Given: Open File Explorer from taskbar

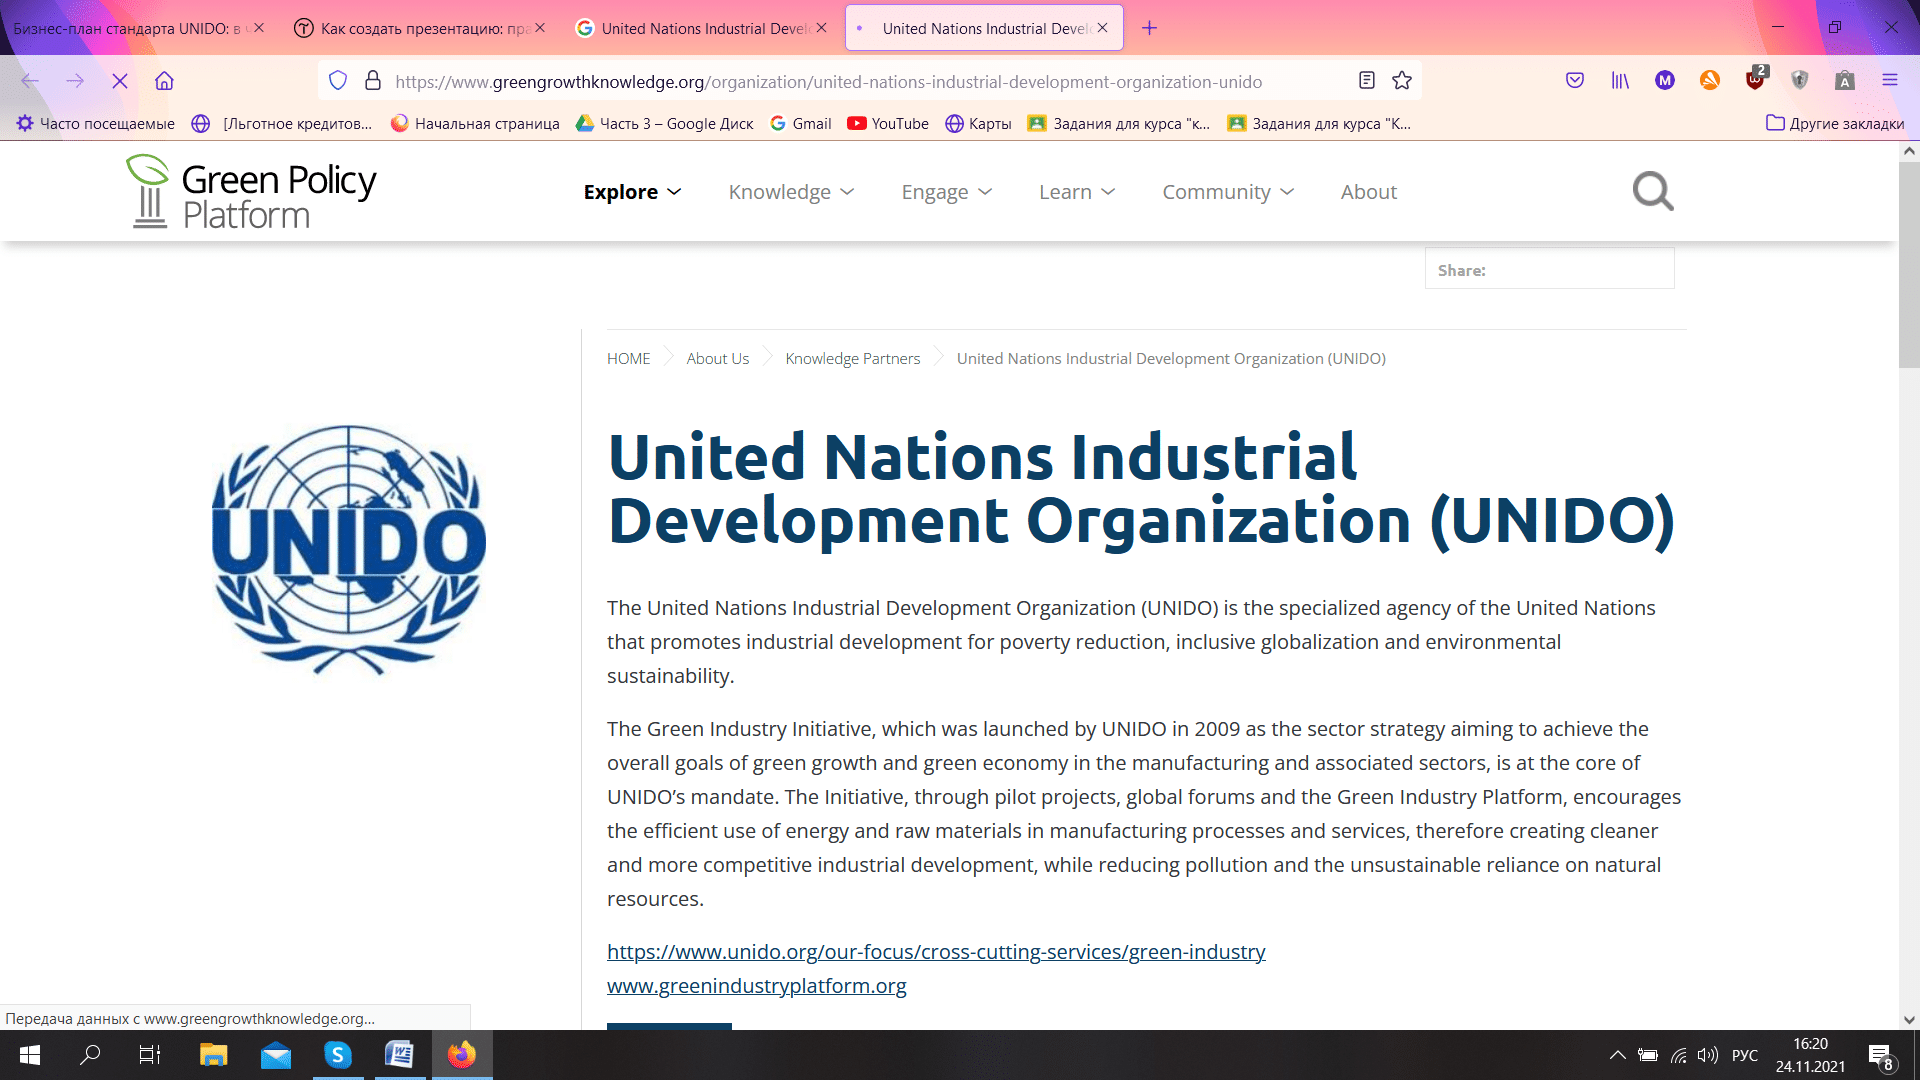Looking at the screenshot, I should 213,1055.
